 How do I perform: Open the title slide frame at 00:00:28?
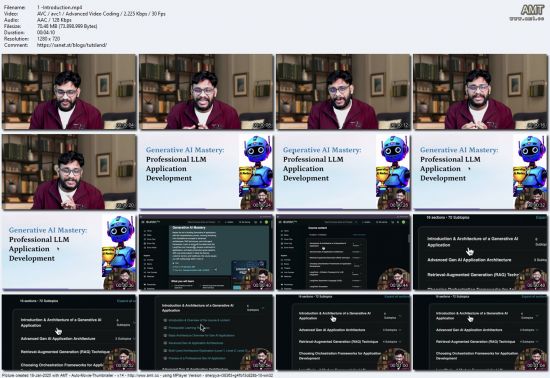[x=343, y=172]
